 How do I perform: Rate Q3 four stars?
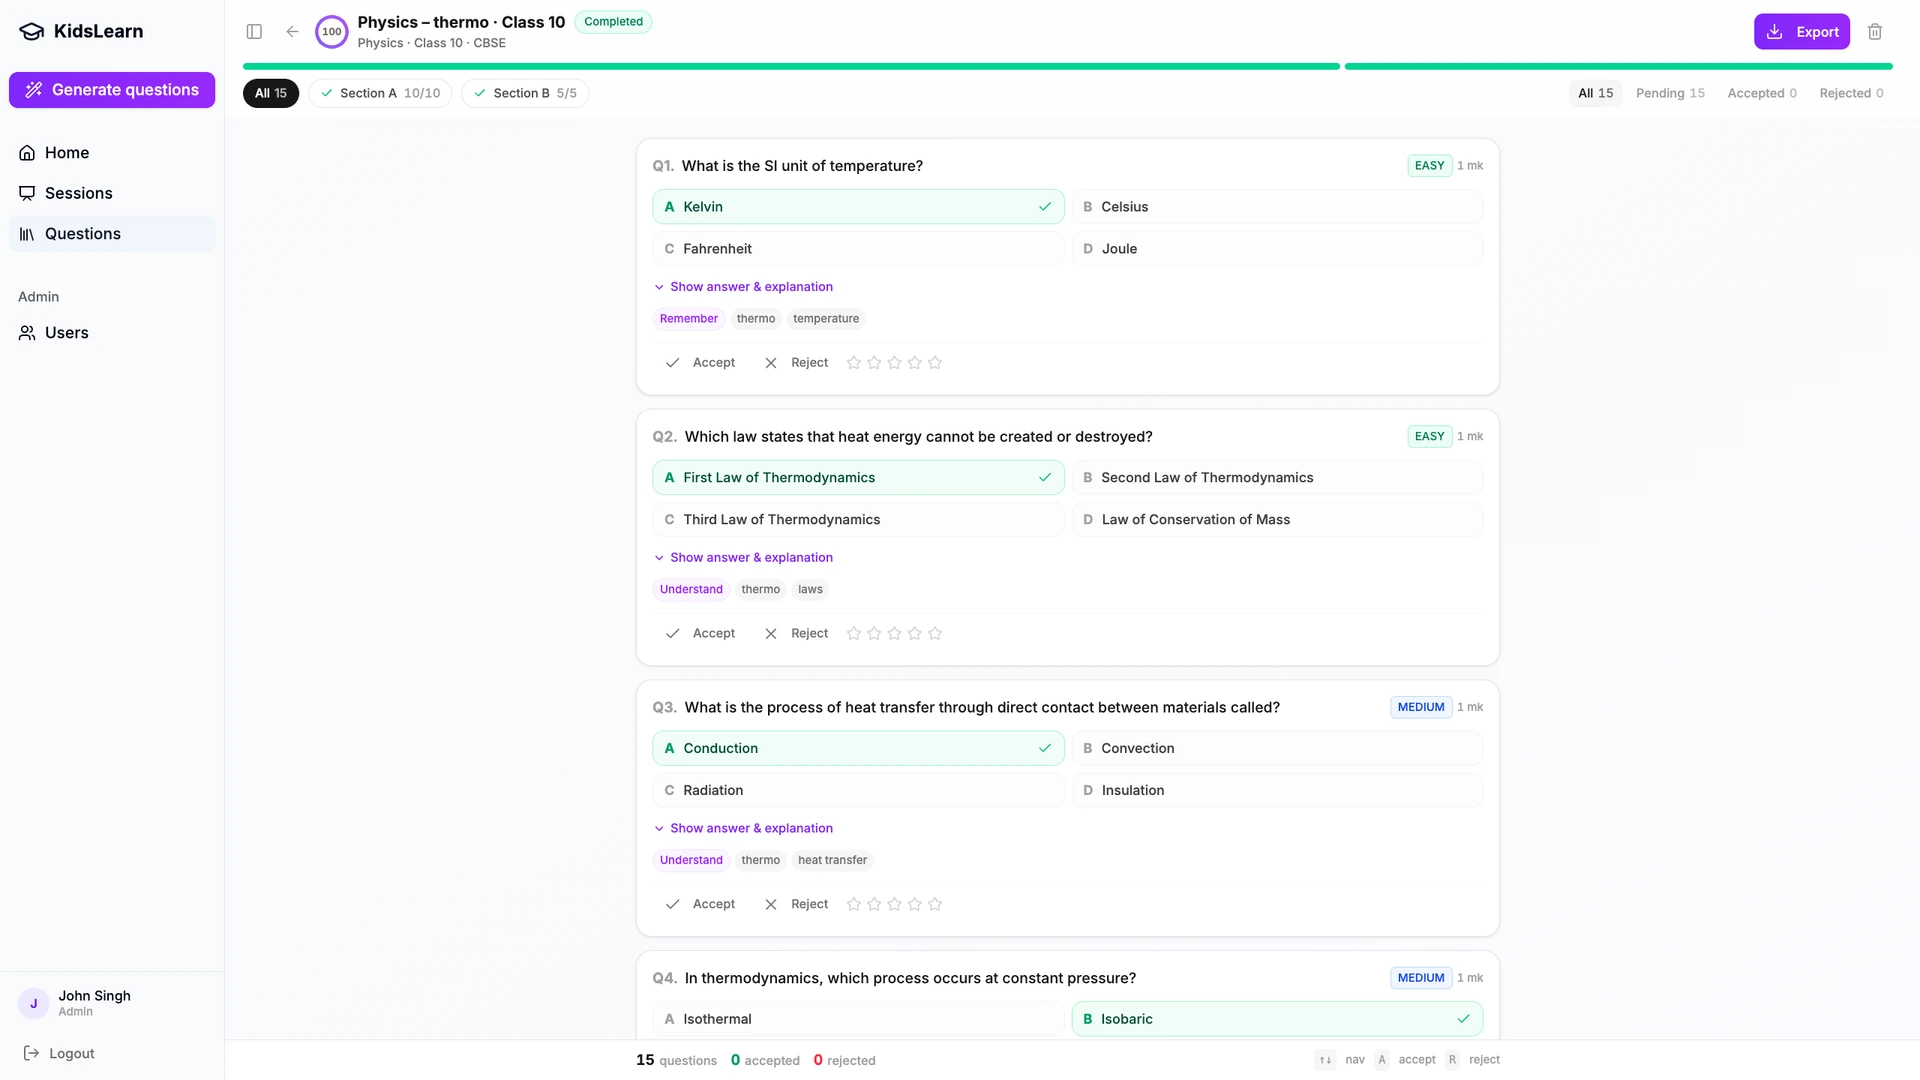[x=915, y=905]
